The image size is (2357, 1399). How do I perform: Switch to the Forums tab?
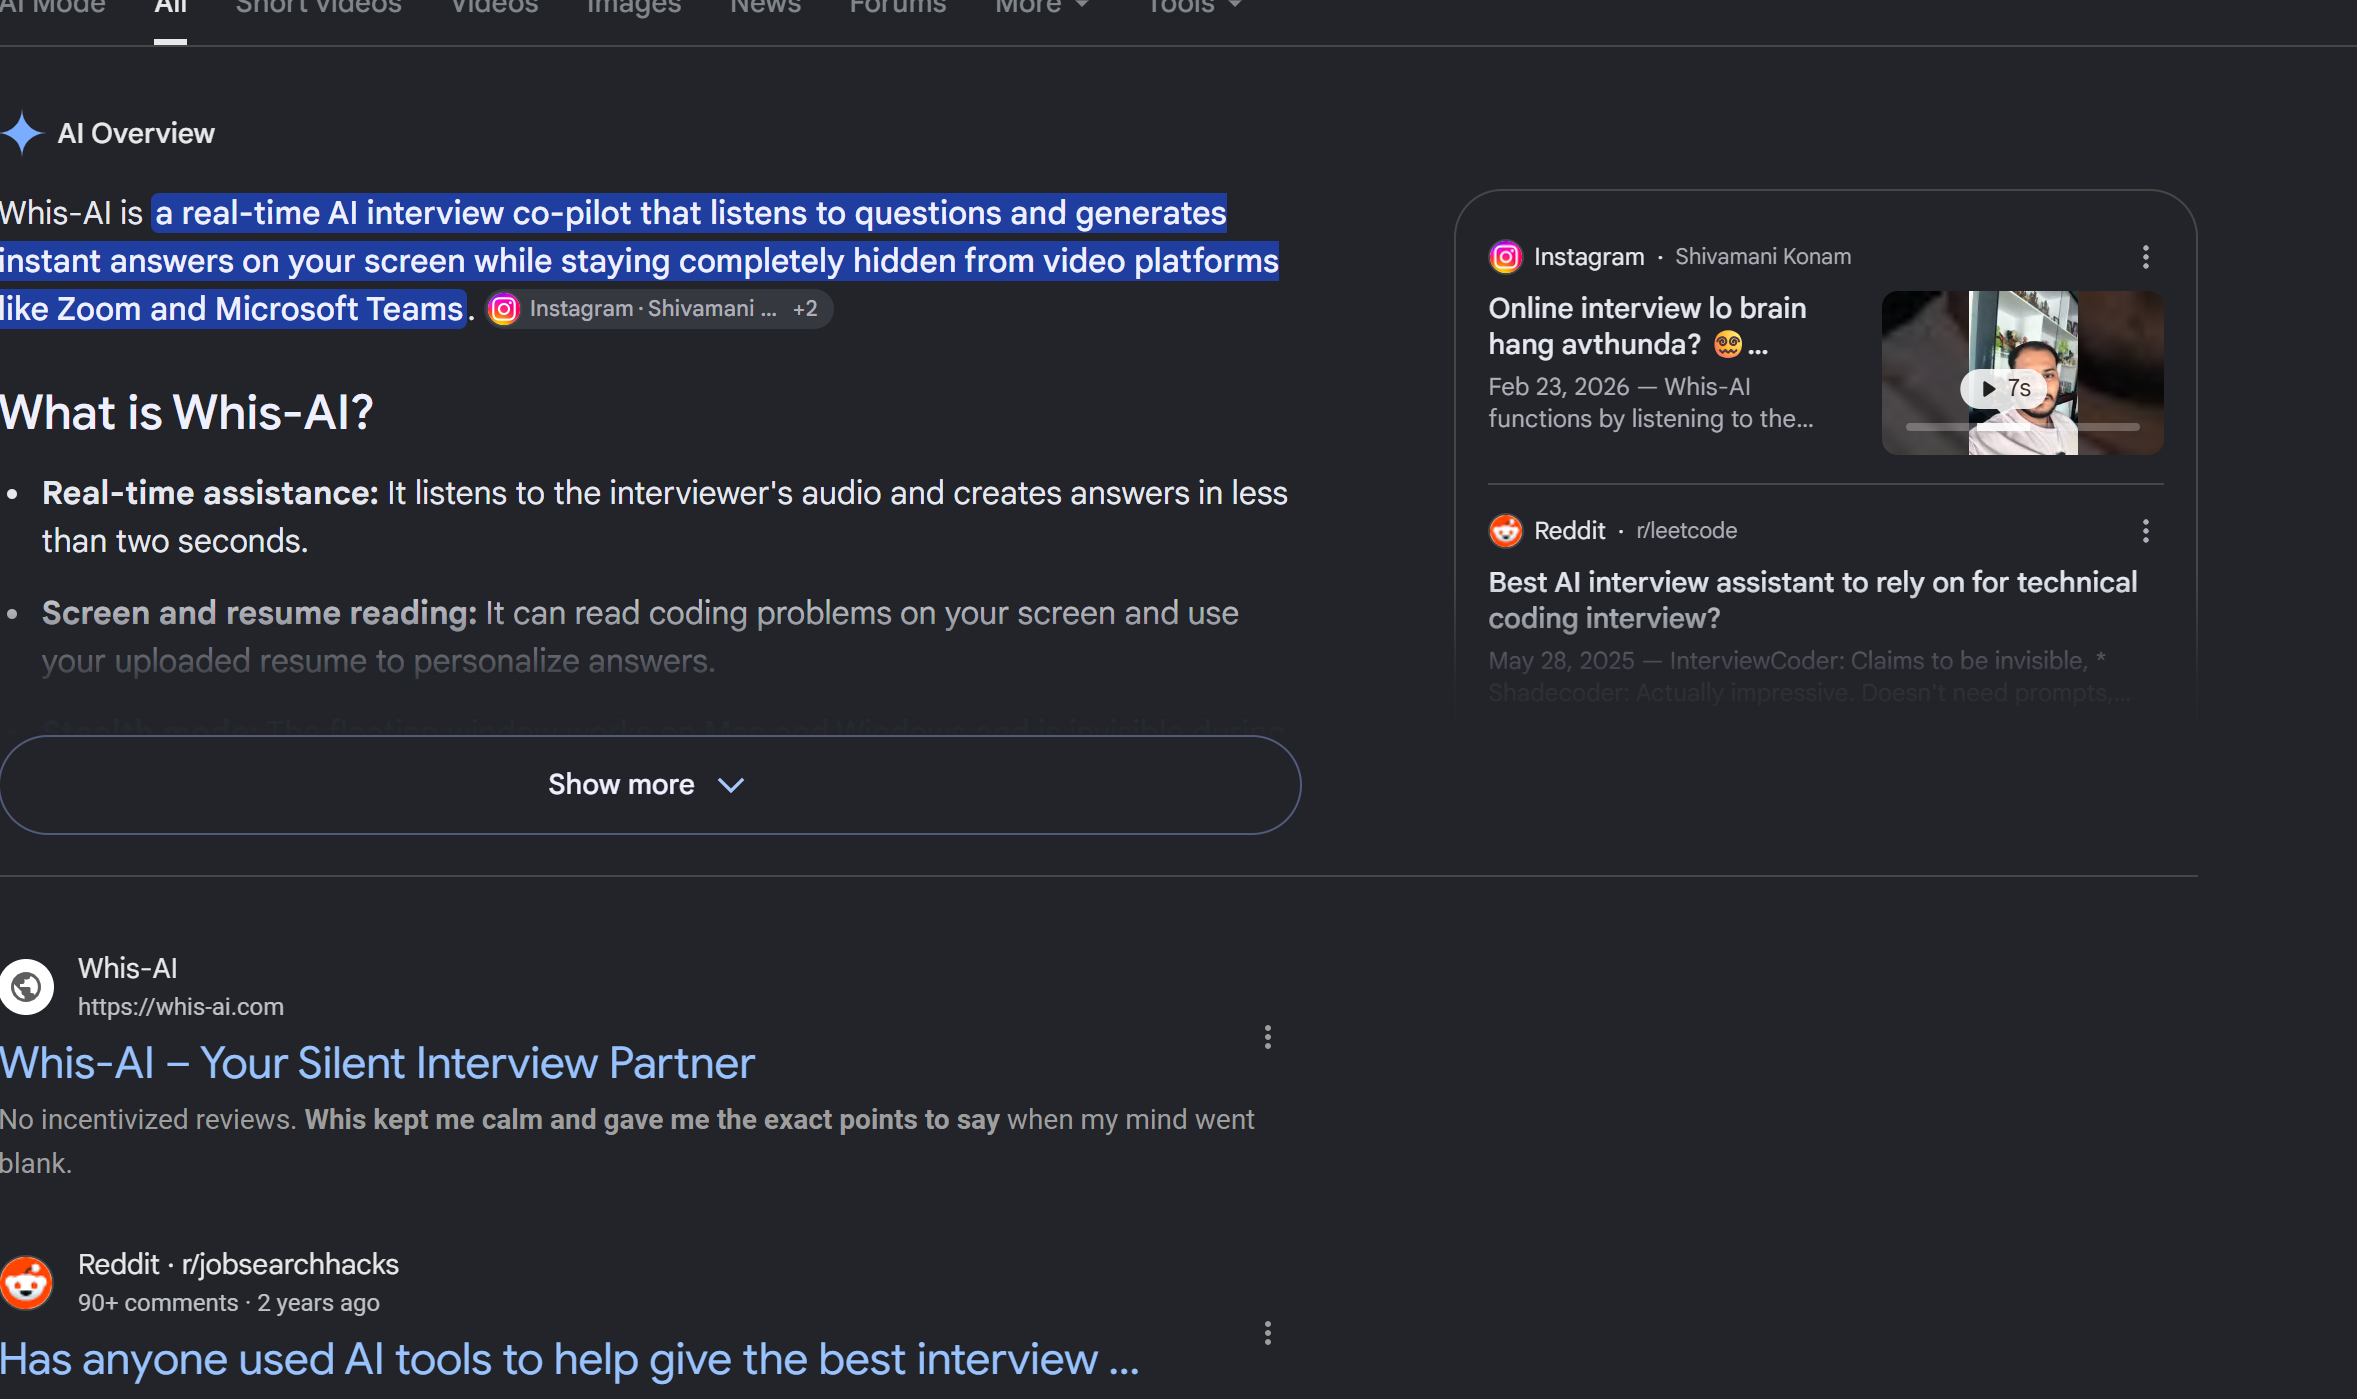(x=897, y=6)
